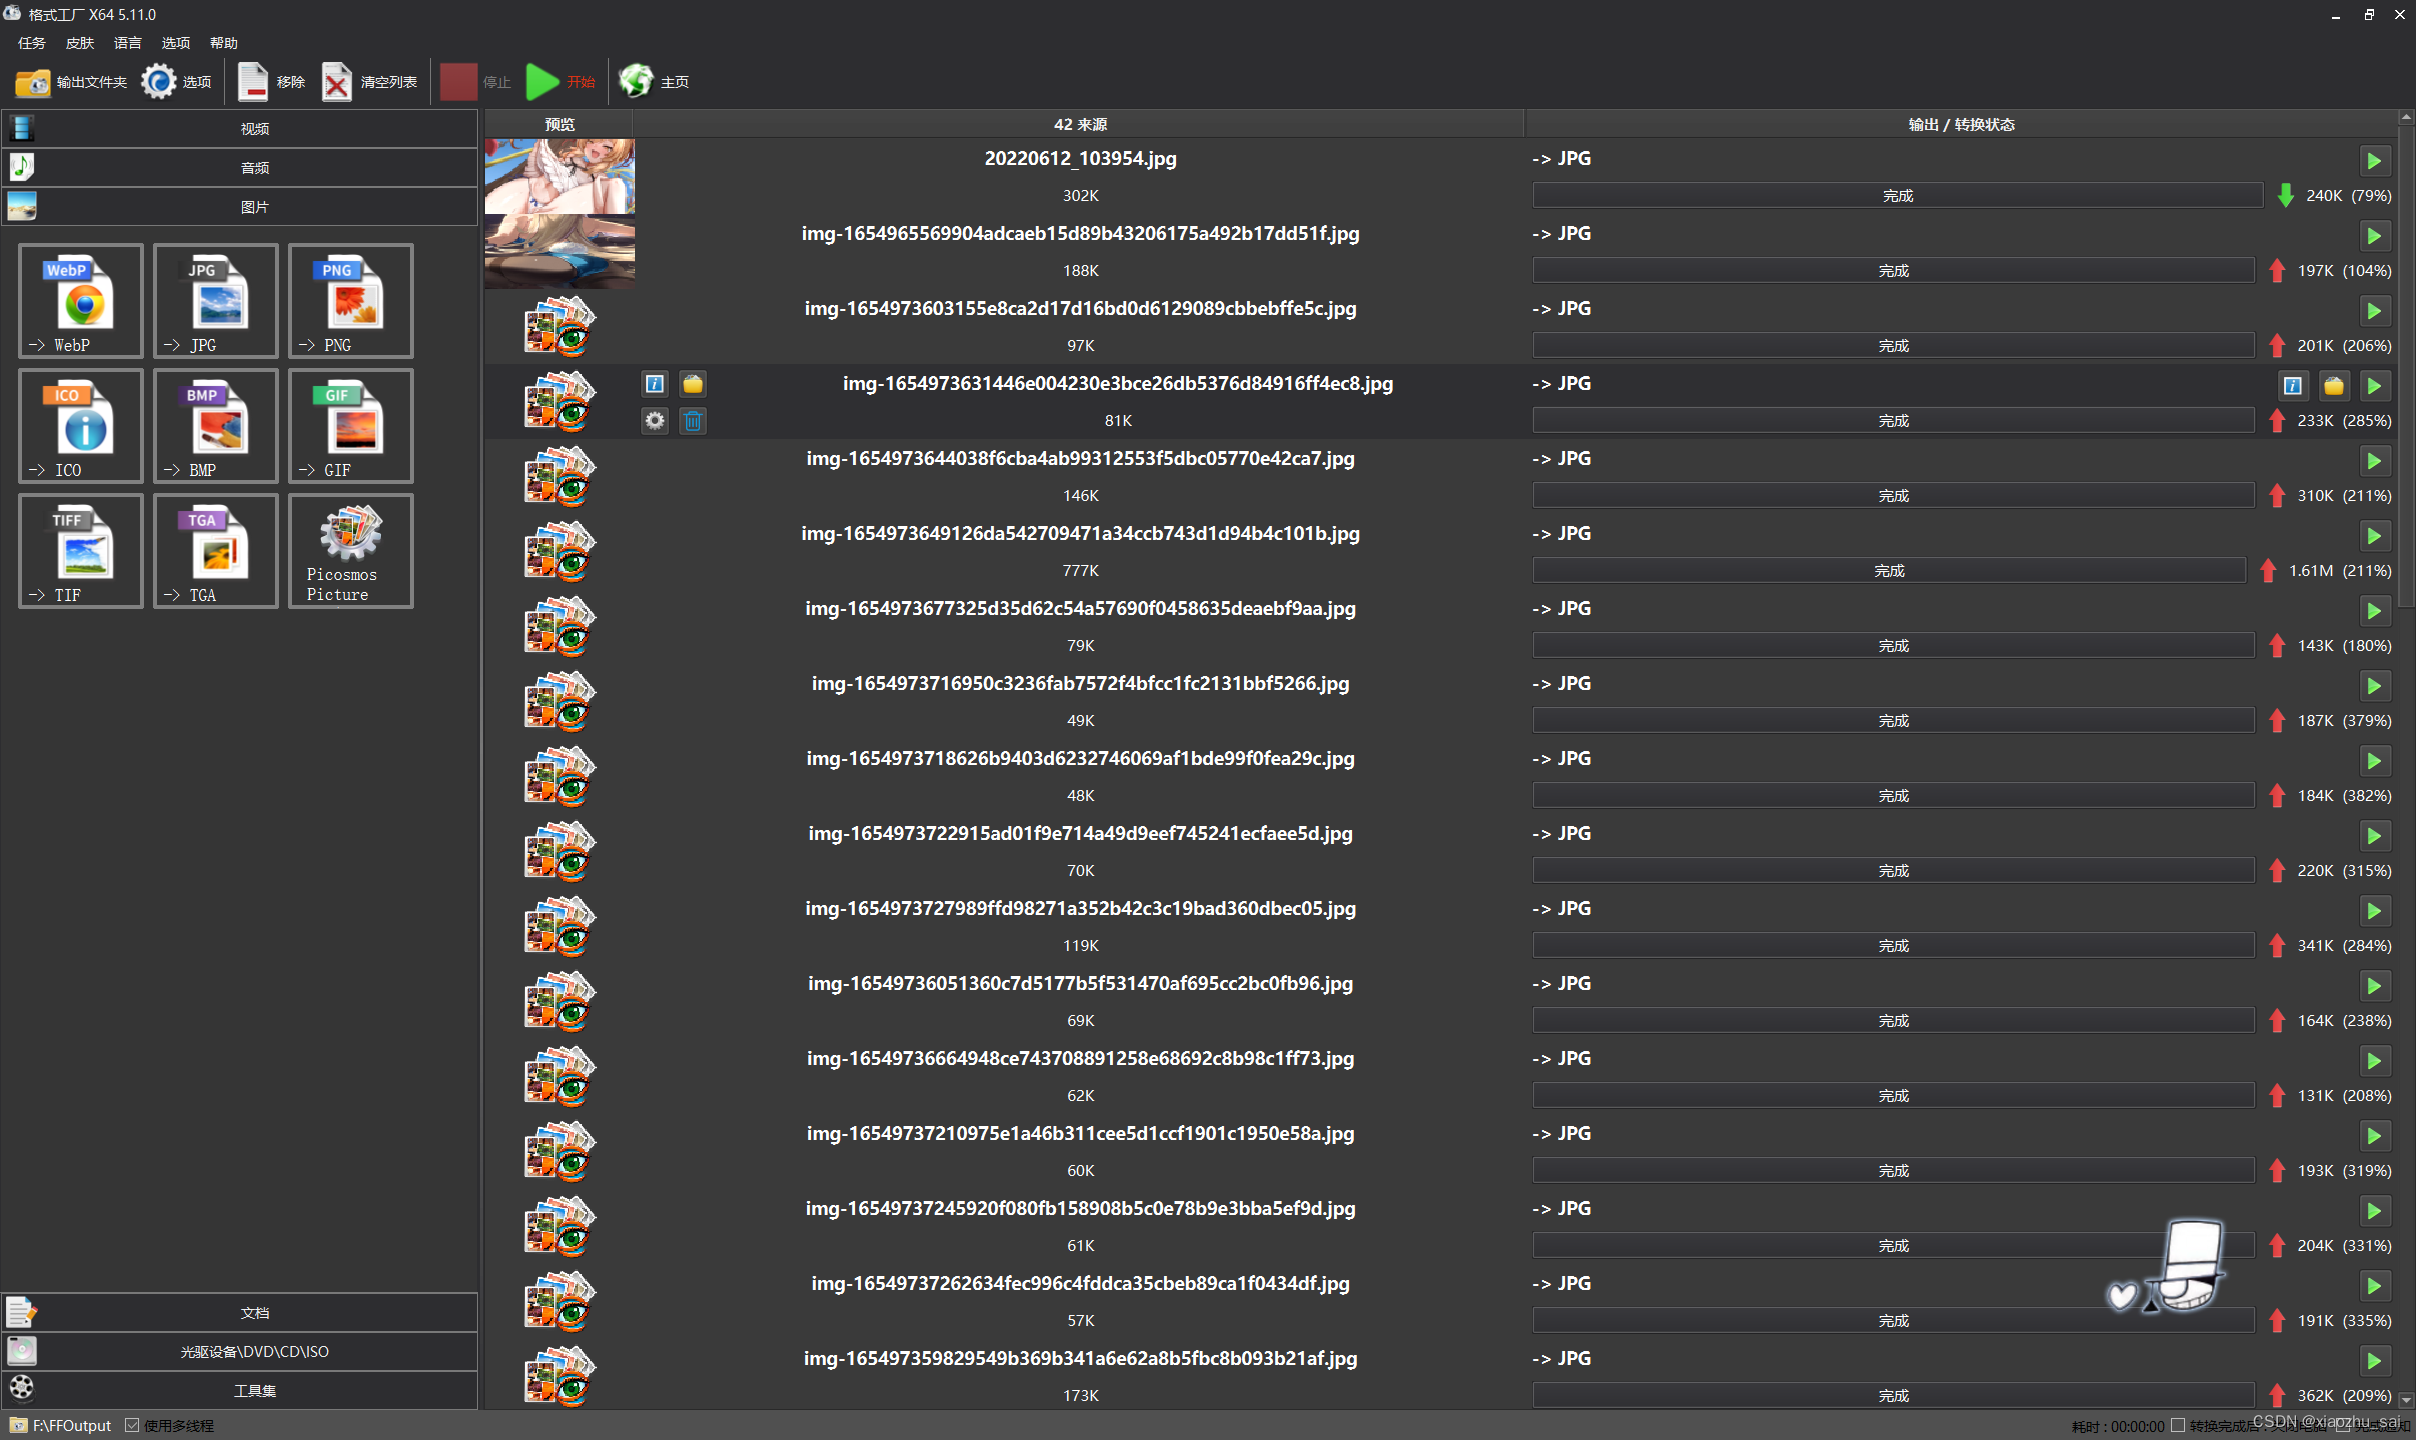
Task: Choose the PNG output format icon
Action: click(x=350, y=300)
